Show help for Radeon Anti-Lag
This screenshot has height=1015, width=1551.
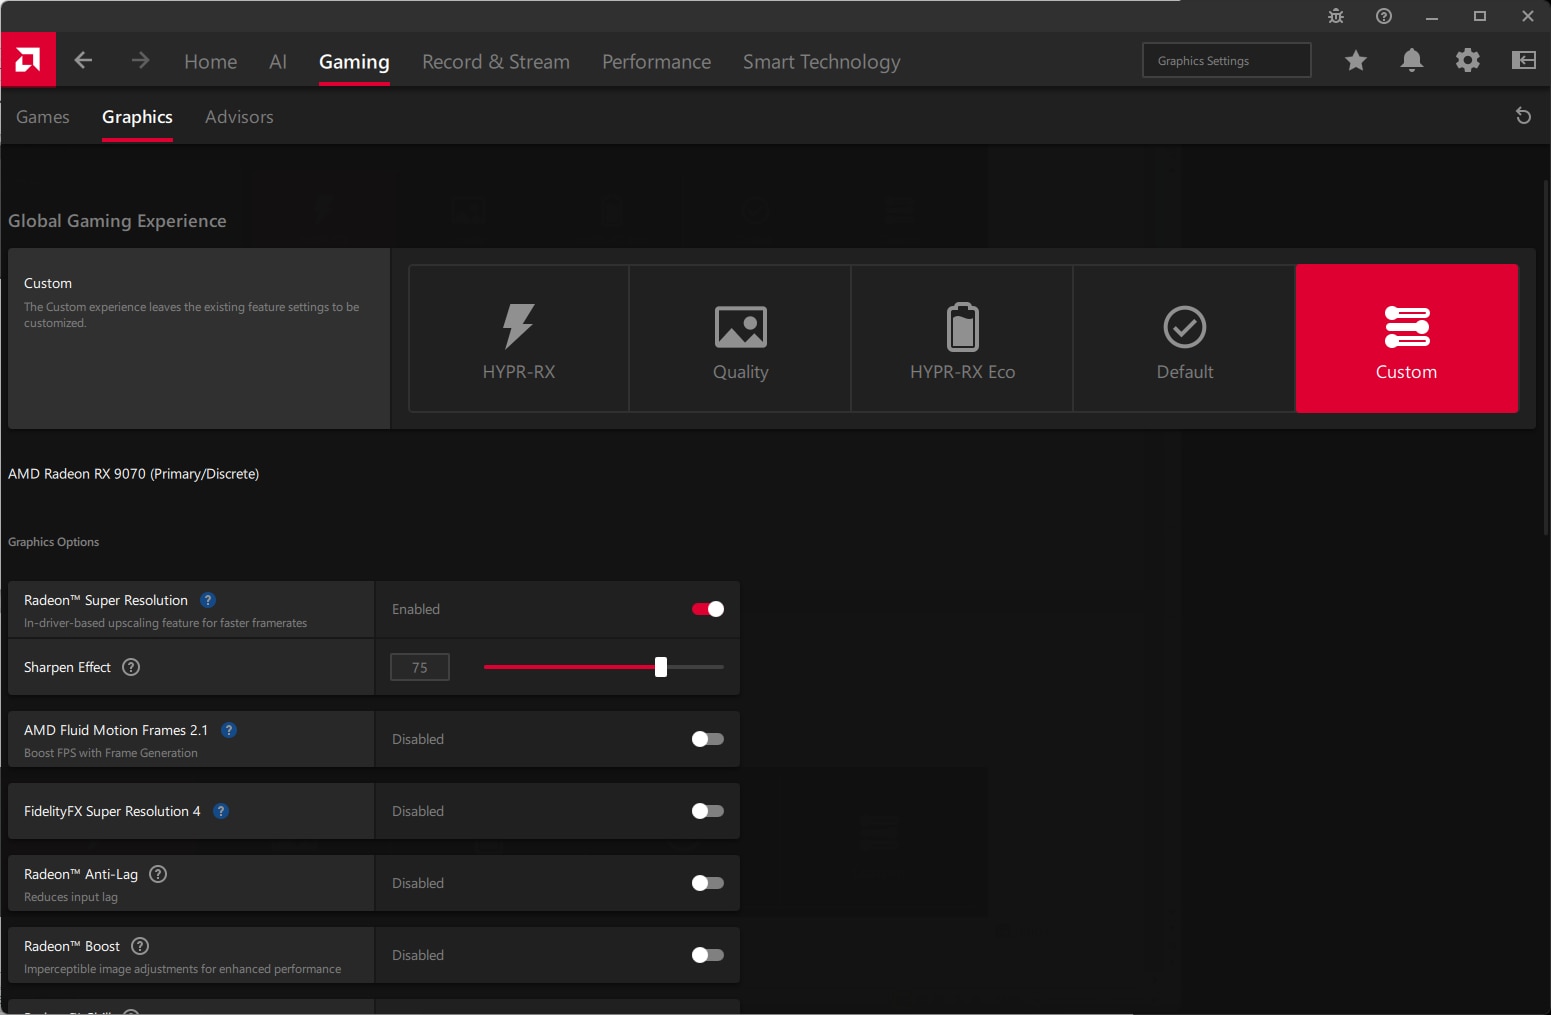coord(158,874)
